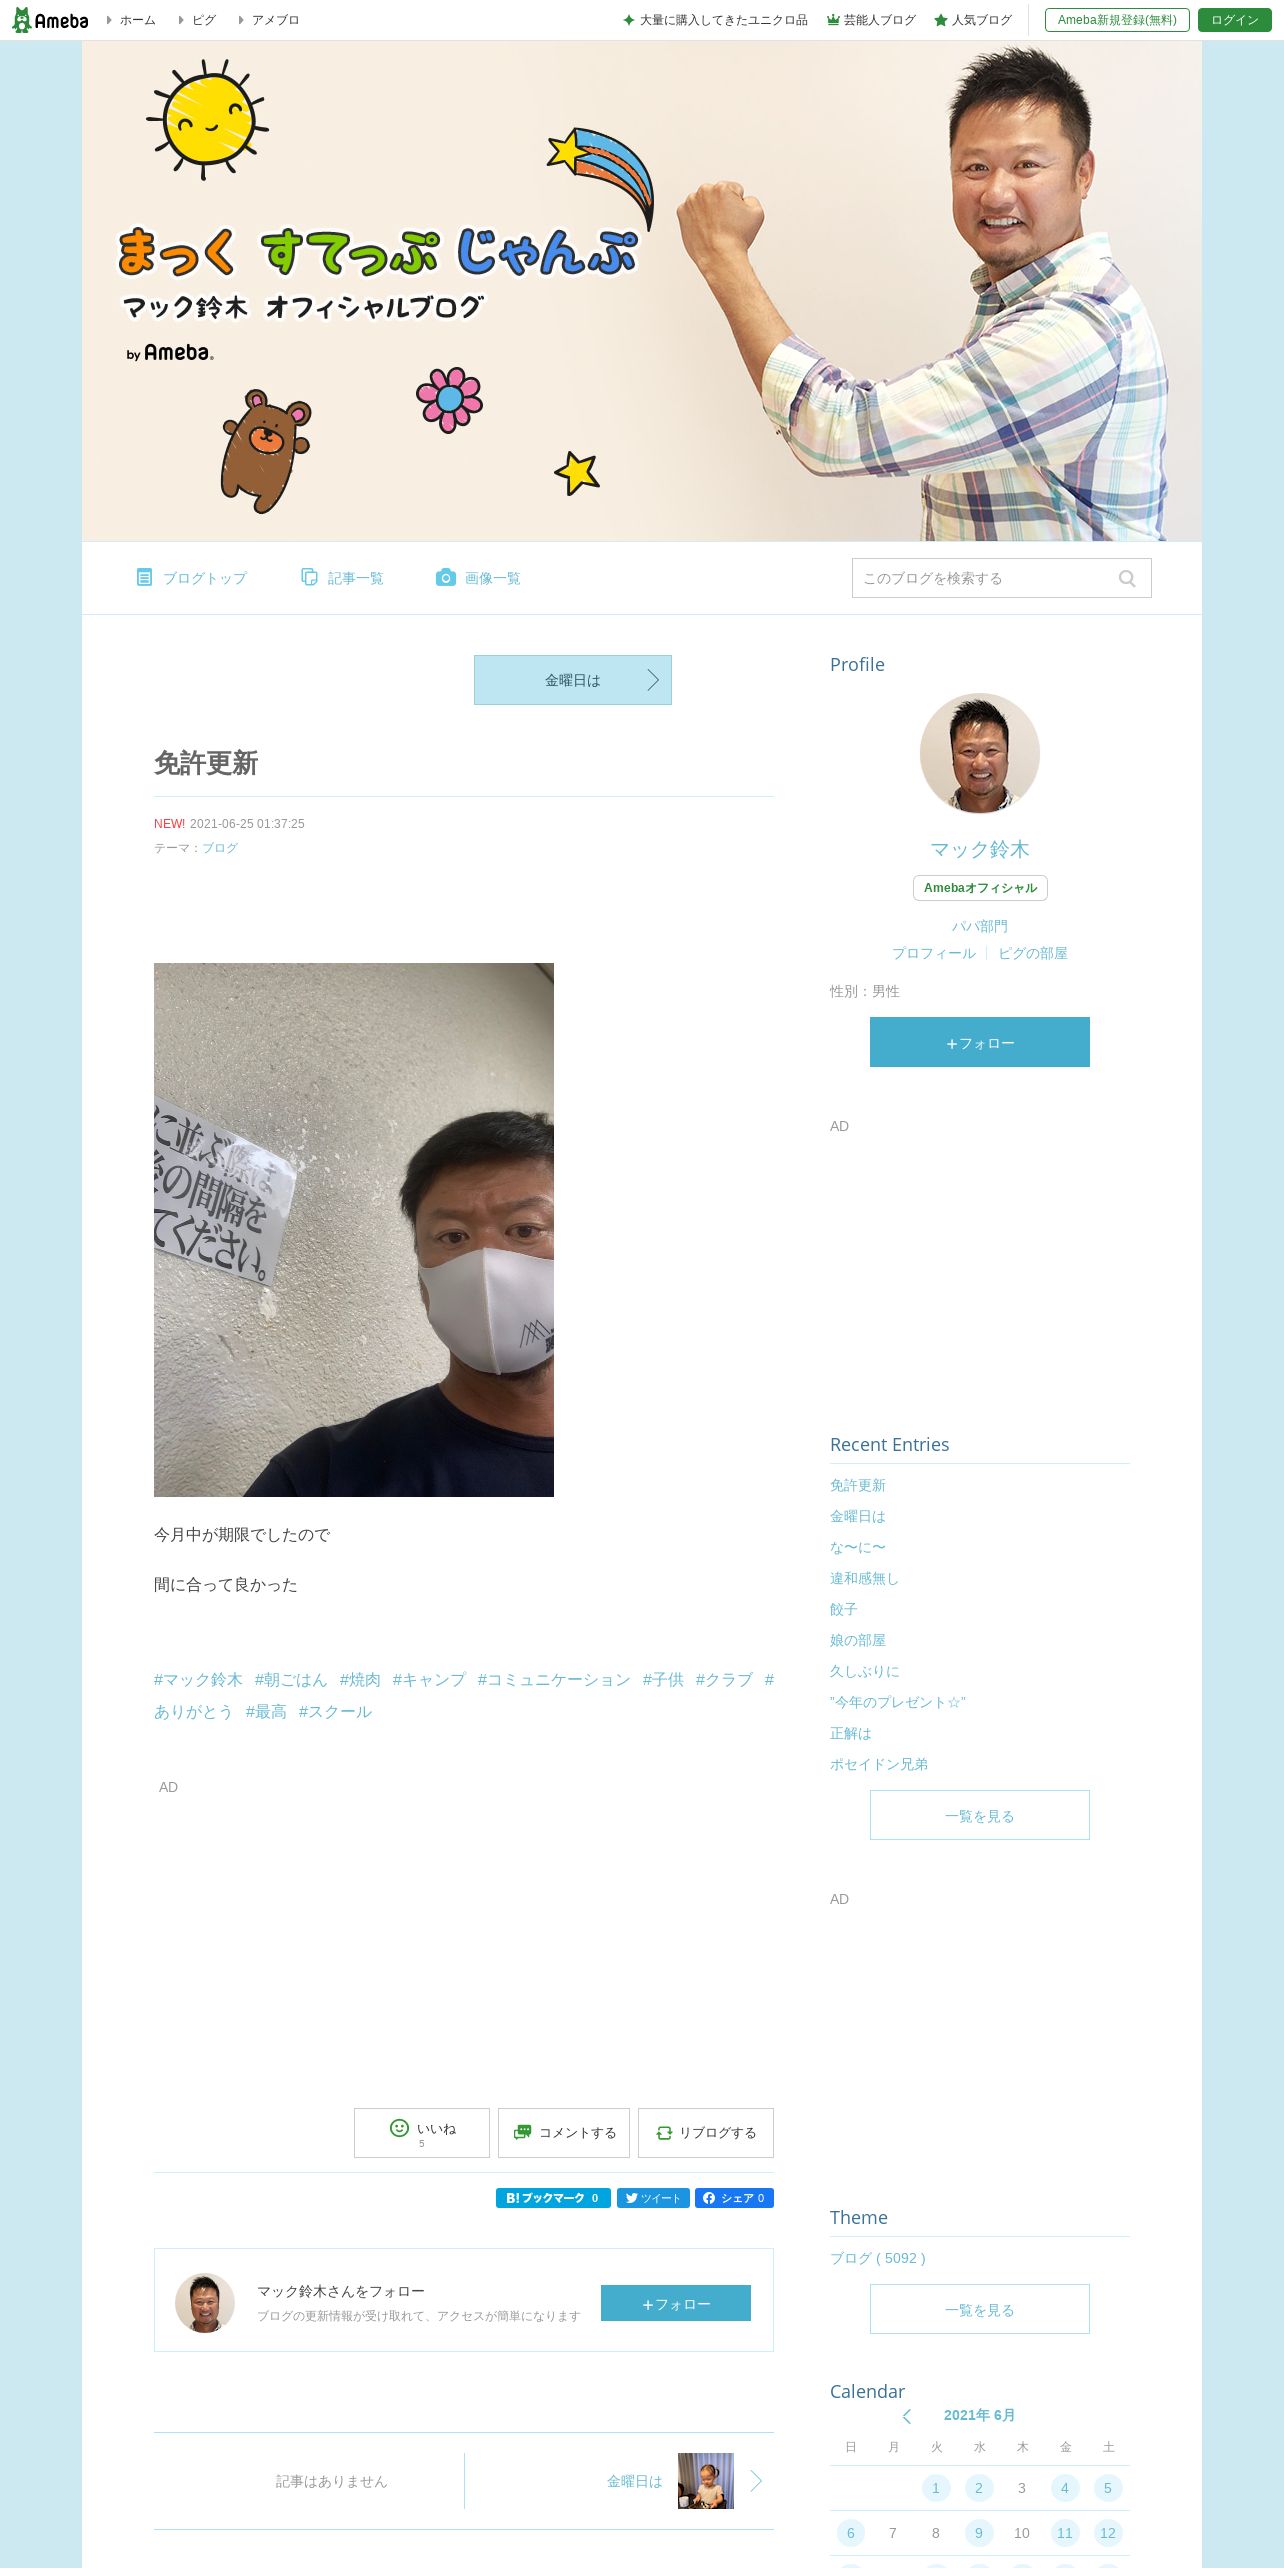This screenshot has height=2568, width=1284.
Task: Click the Facebook シェア button
Action: 734,2198
